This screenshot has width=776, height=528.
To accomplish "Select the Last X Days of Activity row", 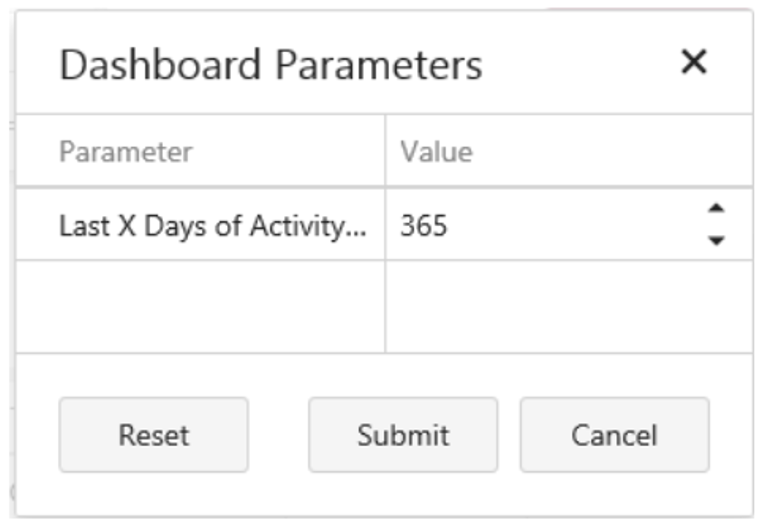I will (x=212, y=226).
